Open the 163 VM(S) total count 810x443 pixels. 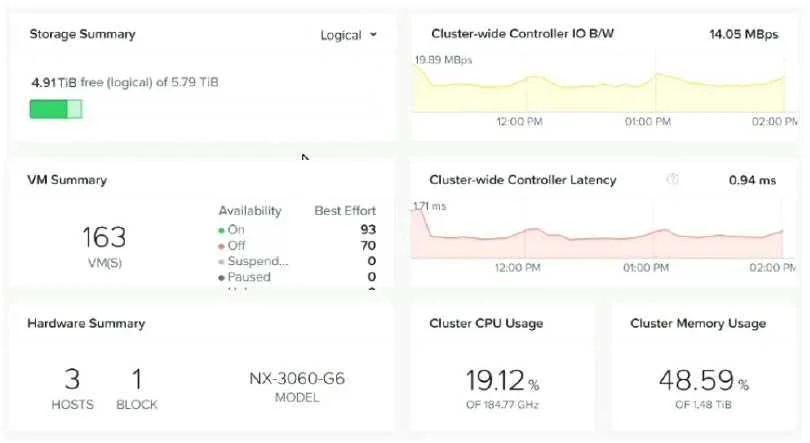tap(104, 246)
